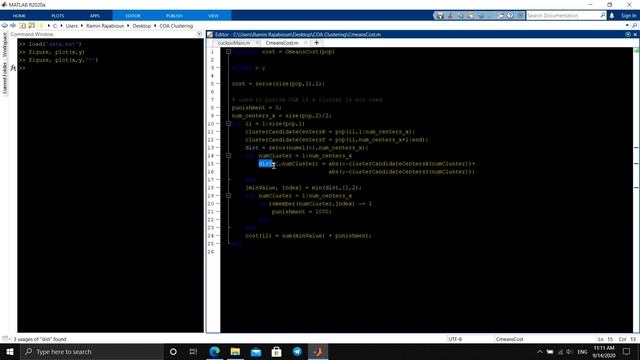Select Users in the address path
Viewport: 640px width, 360px height.
[71, 26]
